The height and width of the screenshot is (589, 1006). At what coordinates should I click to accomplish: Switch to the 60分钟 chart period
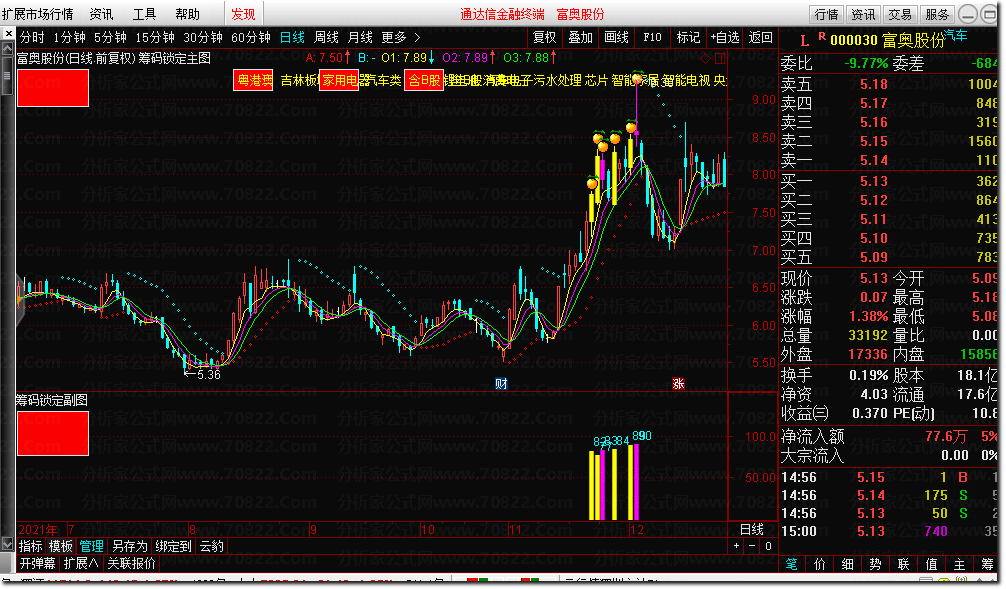251,37
